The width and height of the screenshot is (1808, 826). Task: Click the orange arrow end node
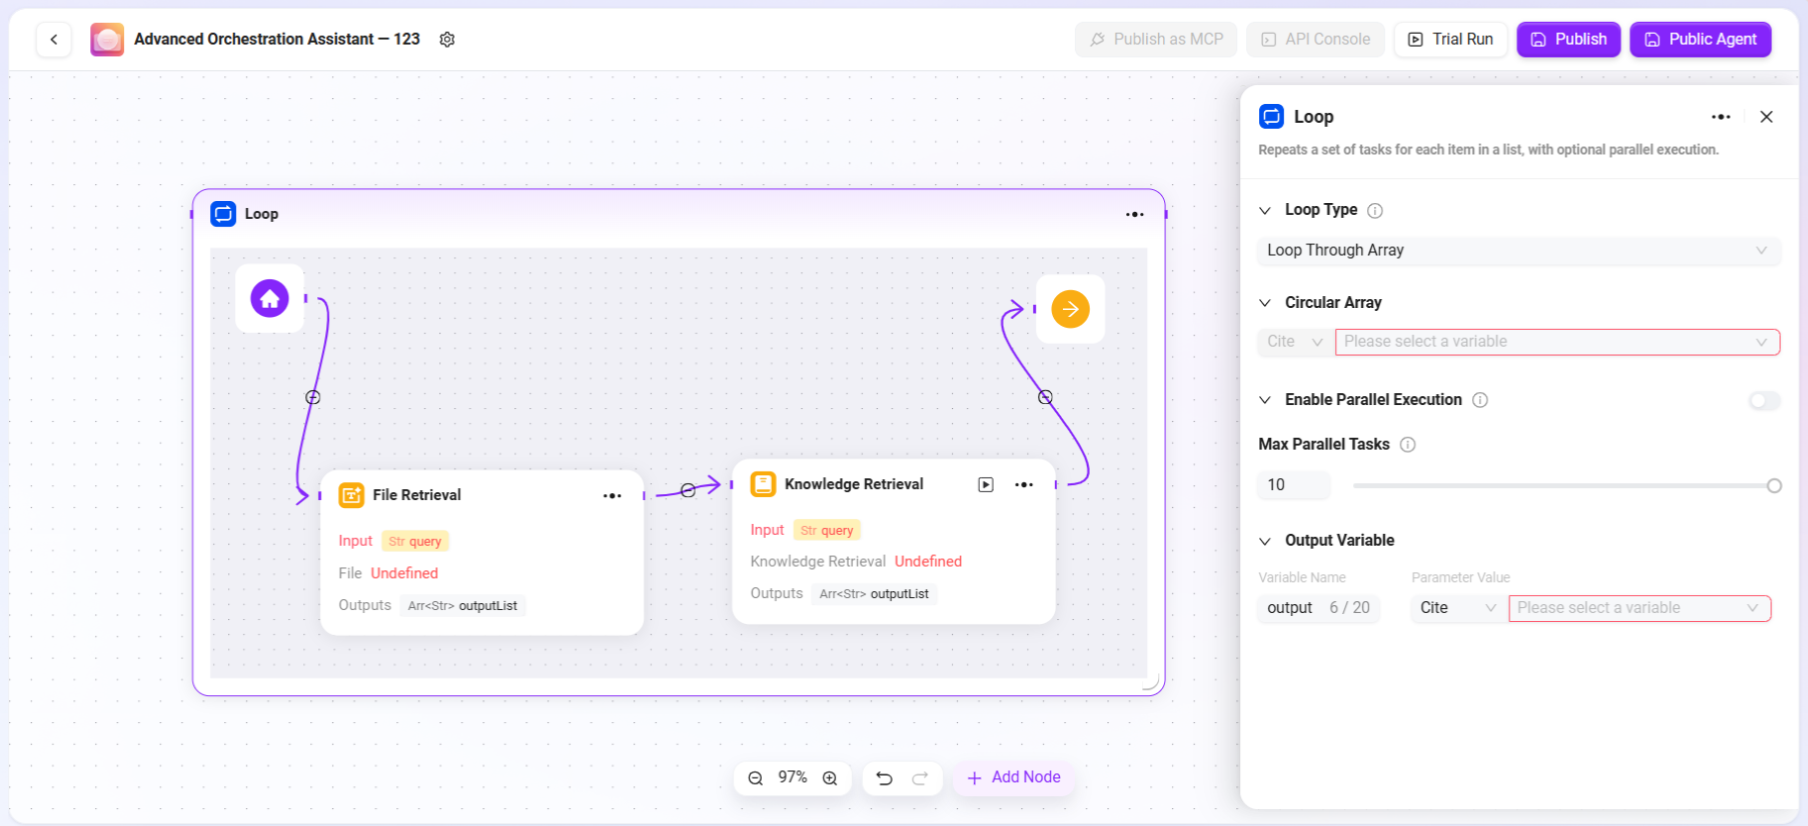click(x=1070, y=309)
